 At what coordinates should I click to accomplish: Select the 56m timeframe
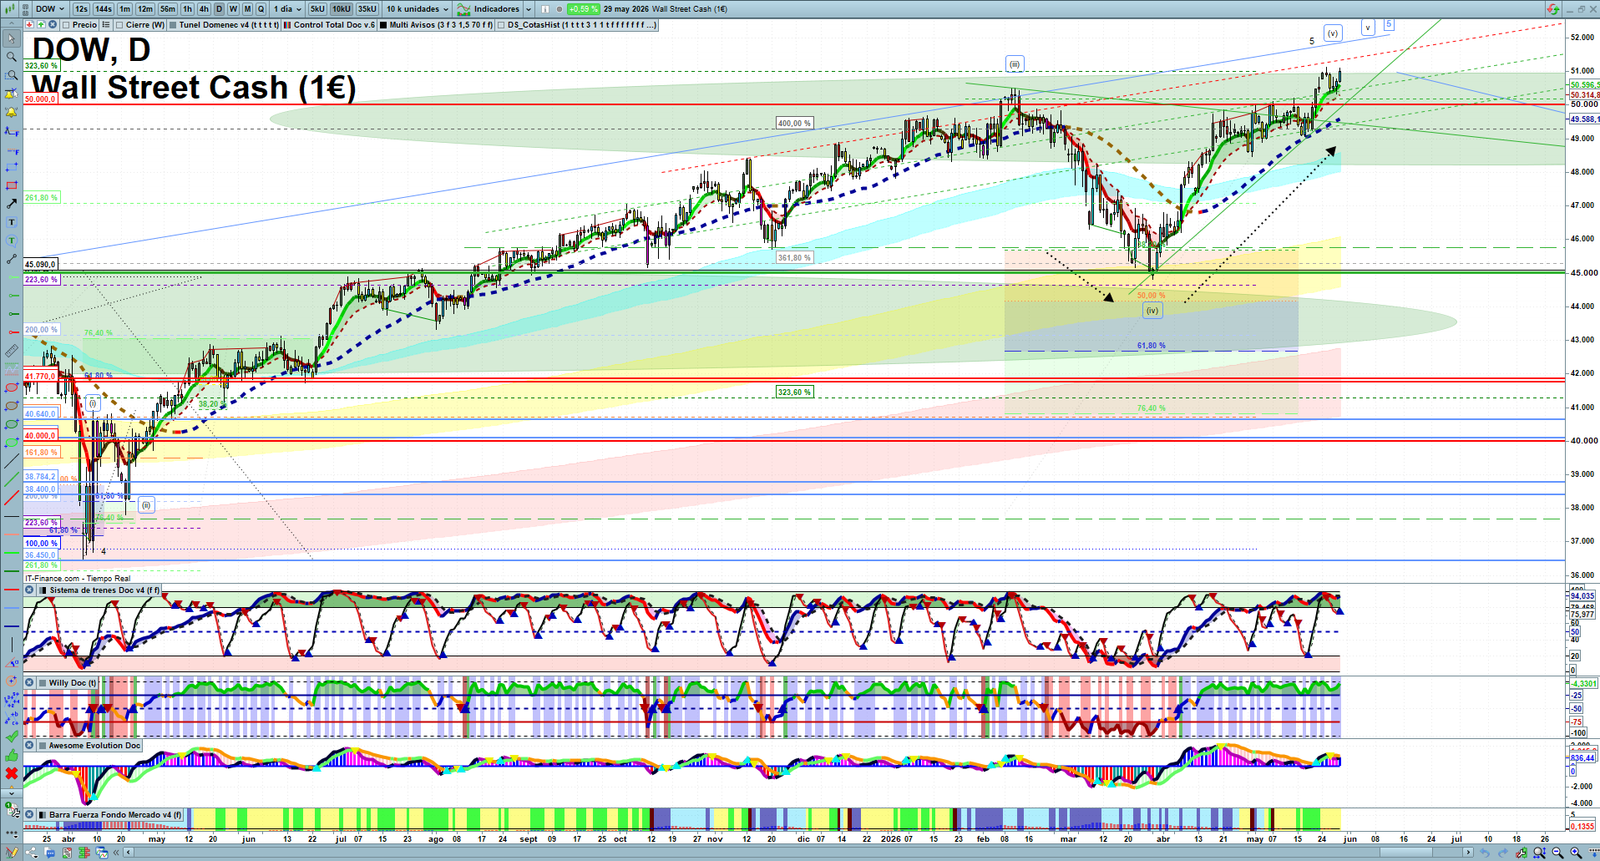[x=167, y=9]
